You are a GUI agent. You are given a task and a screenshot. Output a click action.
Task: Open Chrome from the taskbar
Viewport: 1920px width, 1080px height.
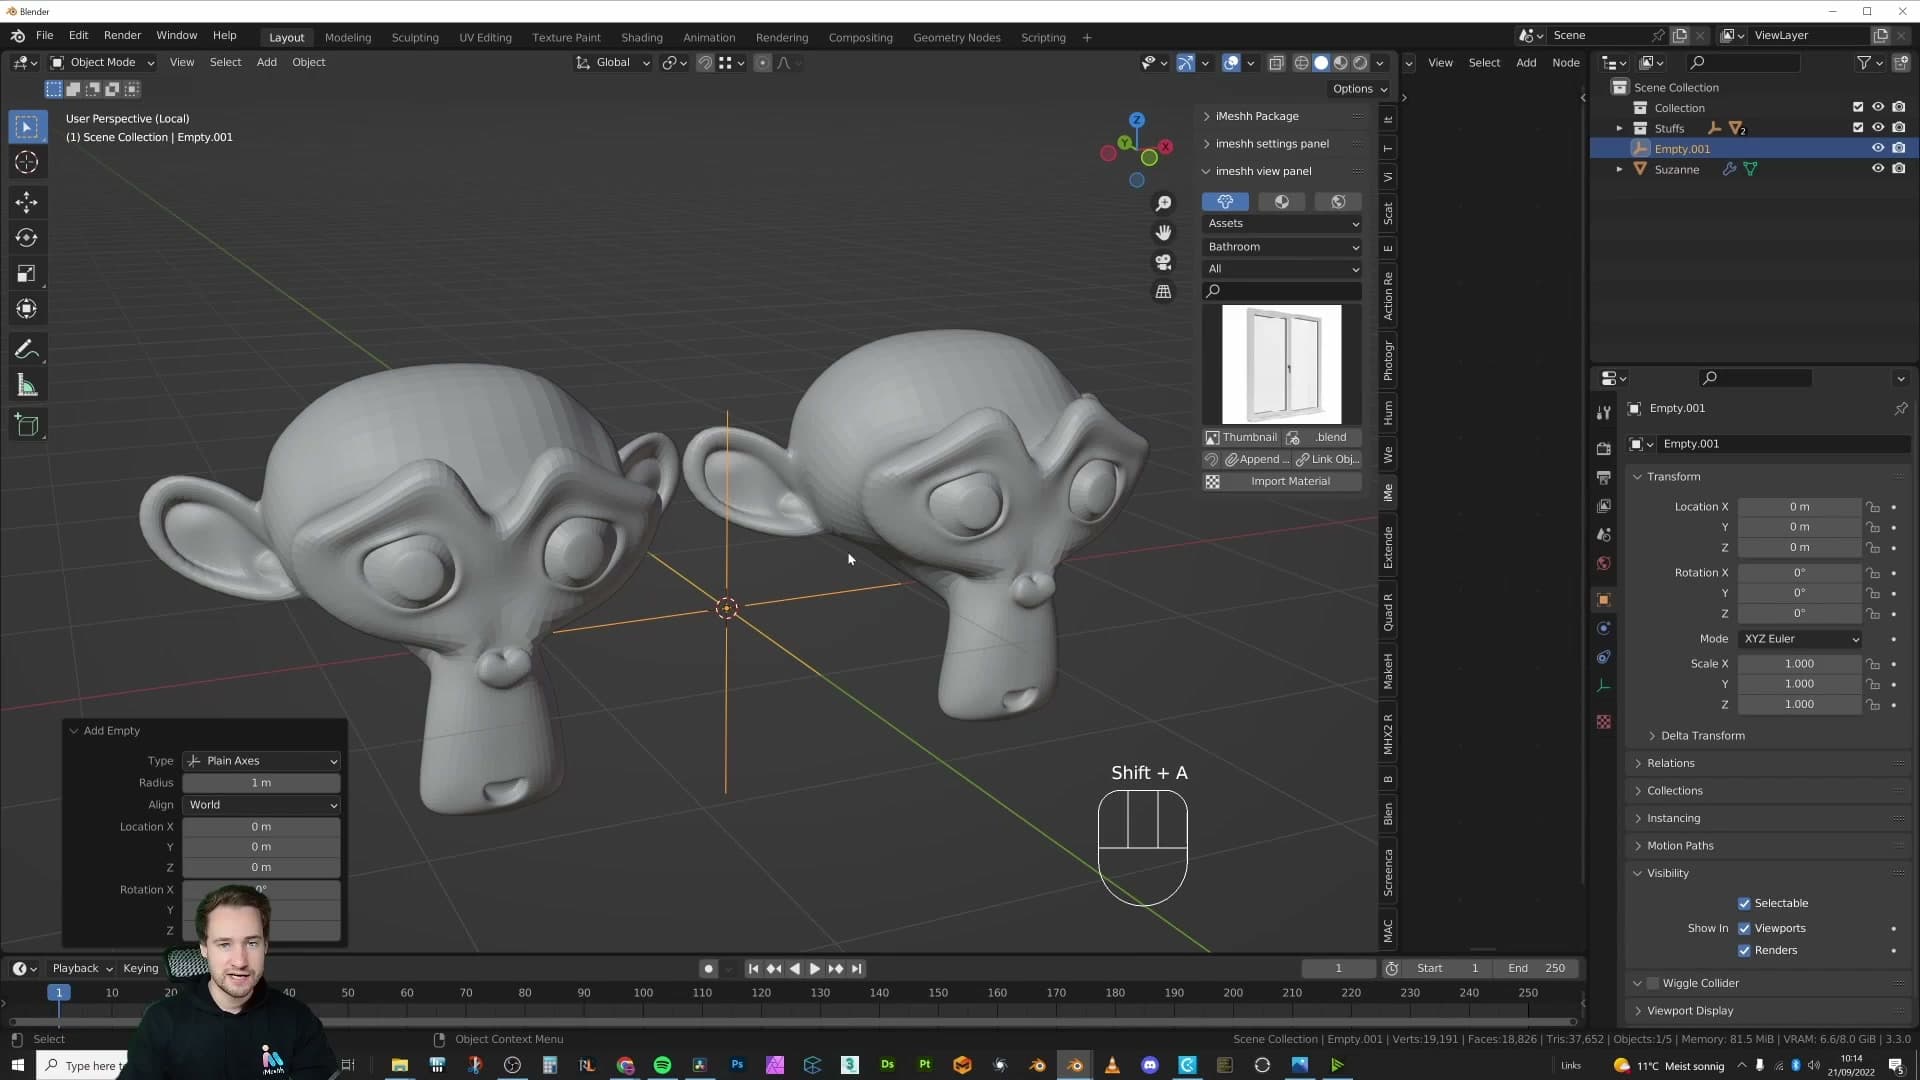point(625,1065)
